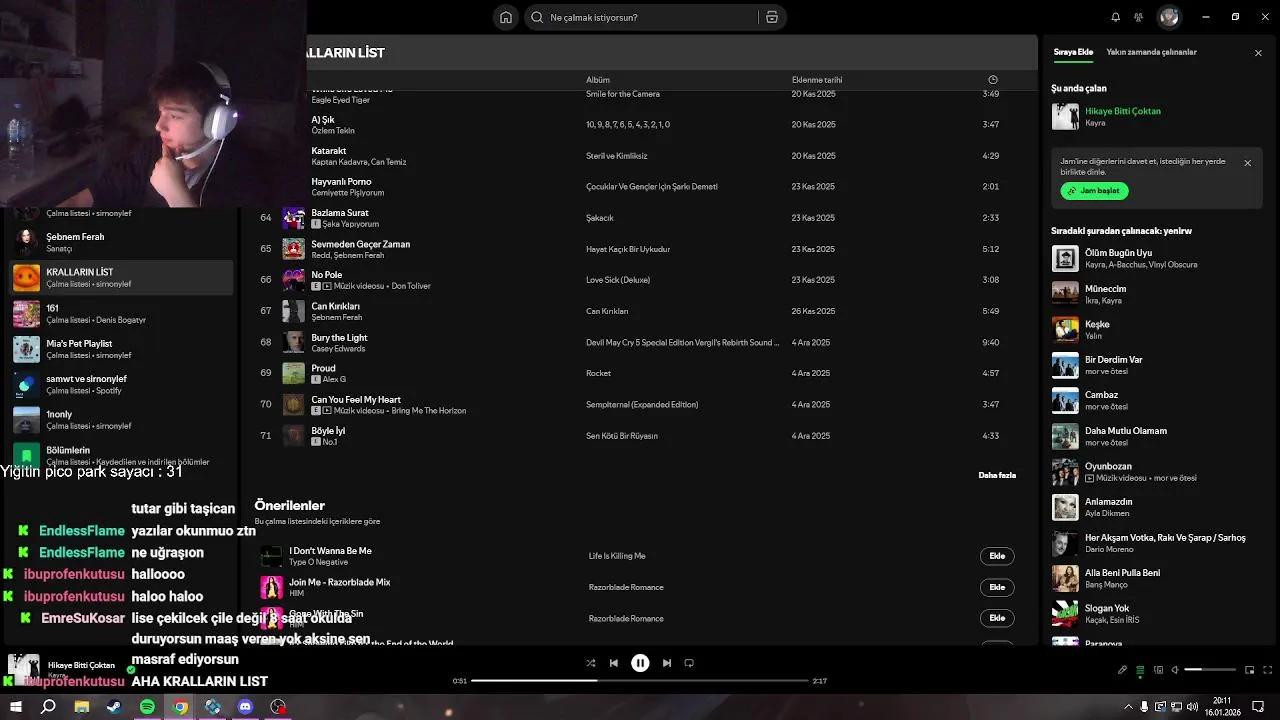Click 'Bir Derdim Var' queue thumbnail
The height and width of the screenshot is (720, 1280).
1065,365
